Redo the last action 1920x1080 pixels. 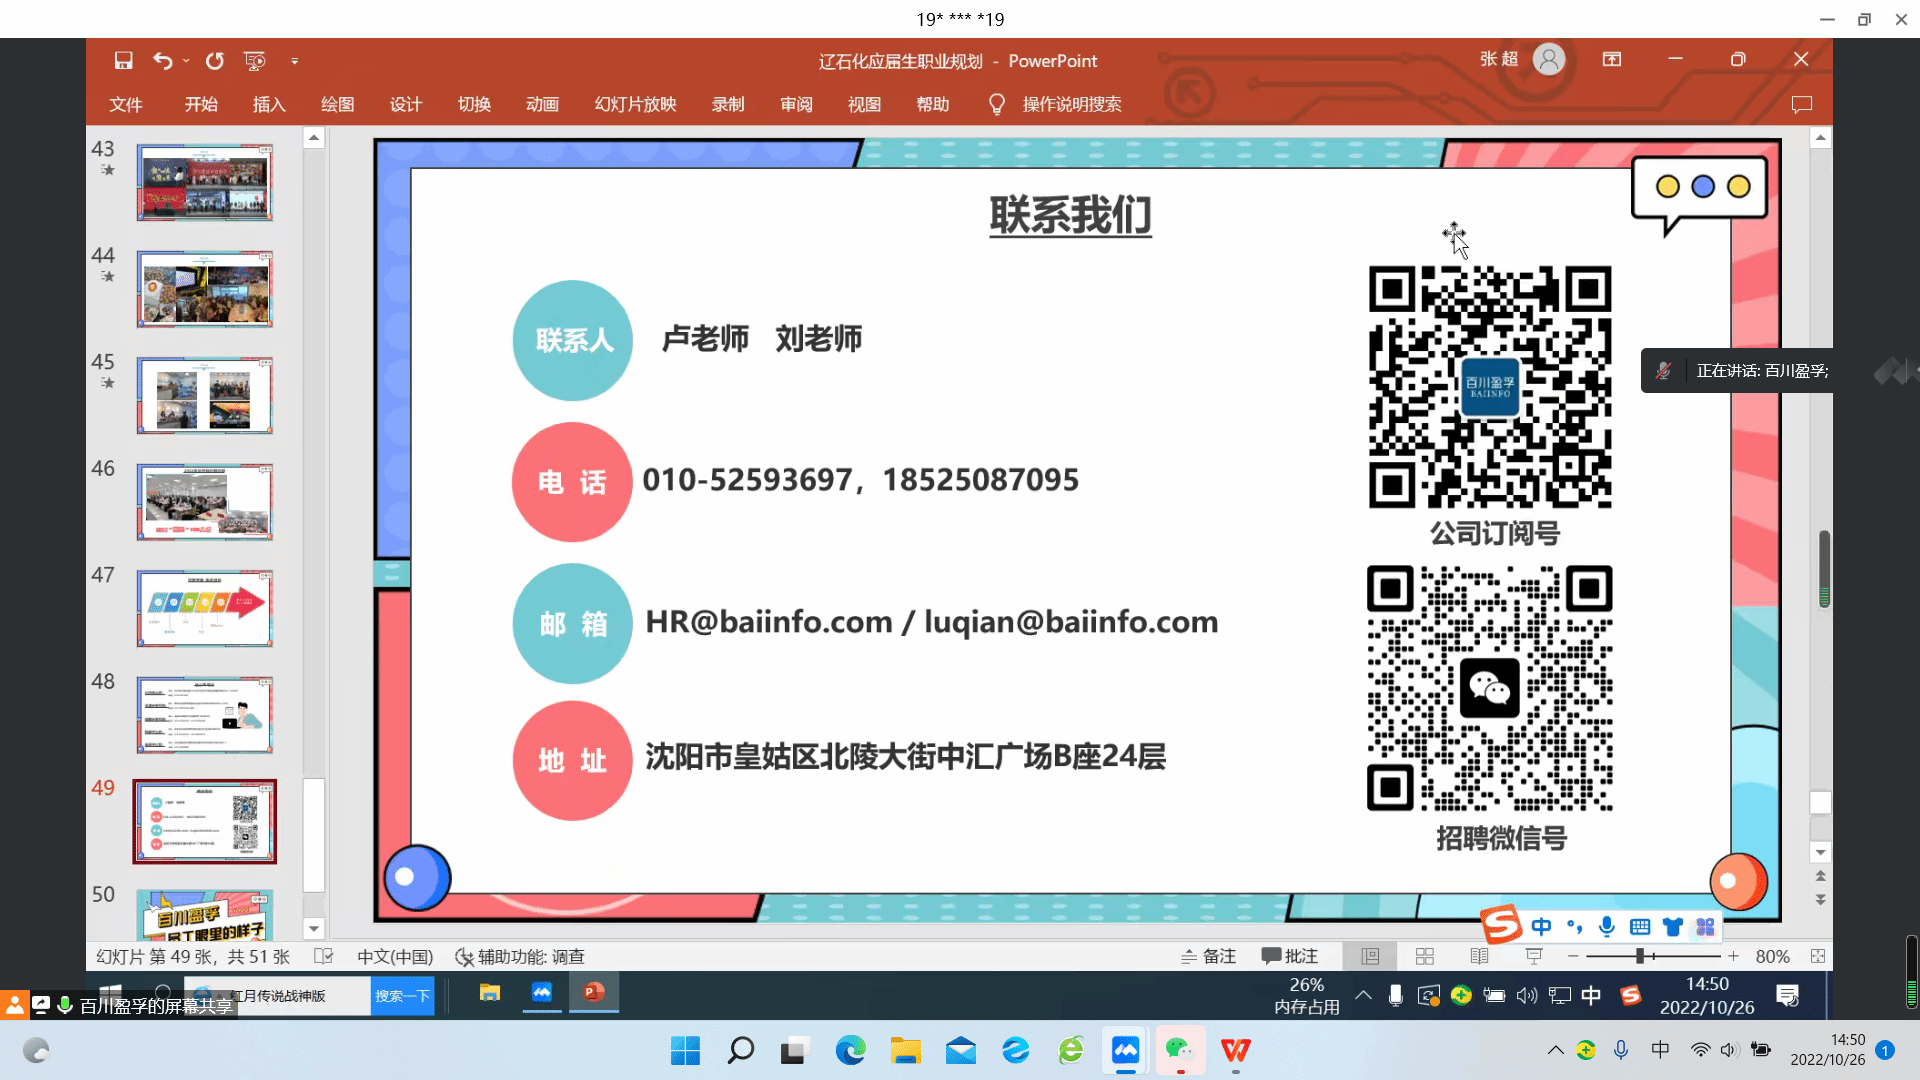(214, 61)
